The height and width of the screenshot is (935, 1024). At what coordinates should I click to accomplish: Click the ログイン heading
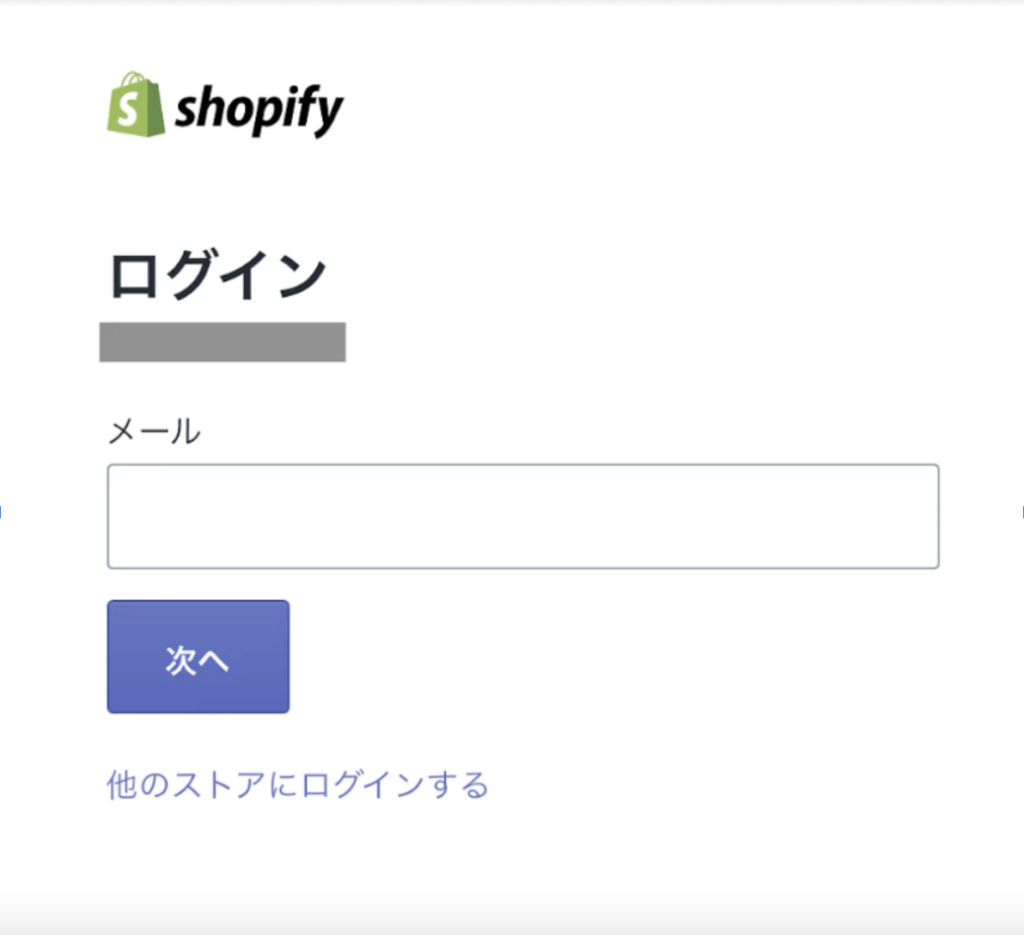pyautogui.click(x=217, y=276)
